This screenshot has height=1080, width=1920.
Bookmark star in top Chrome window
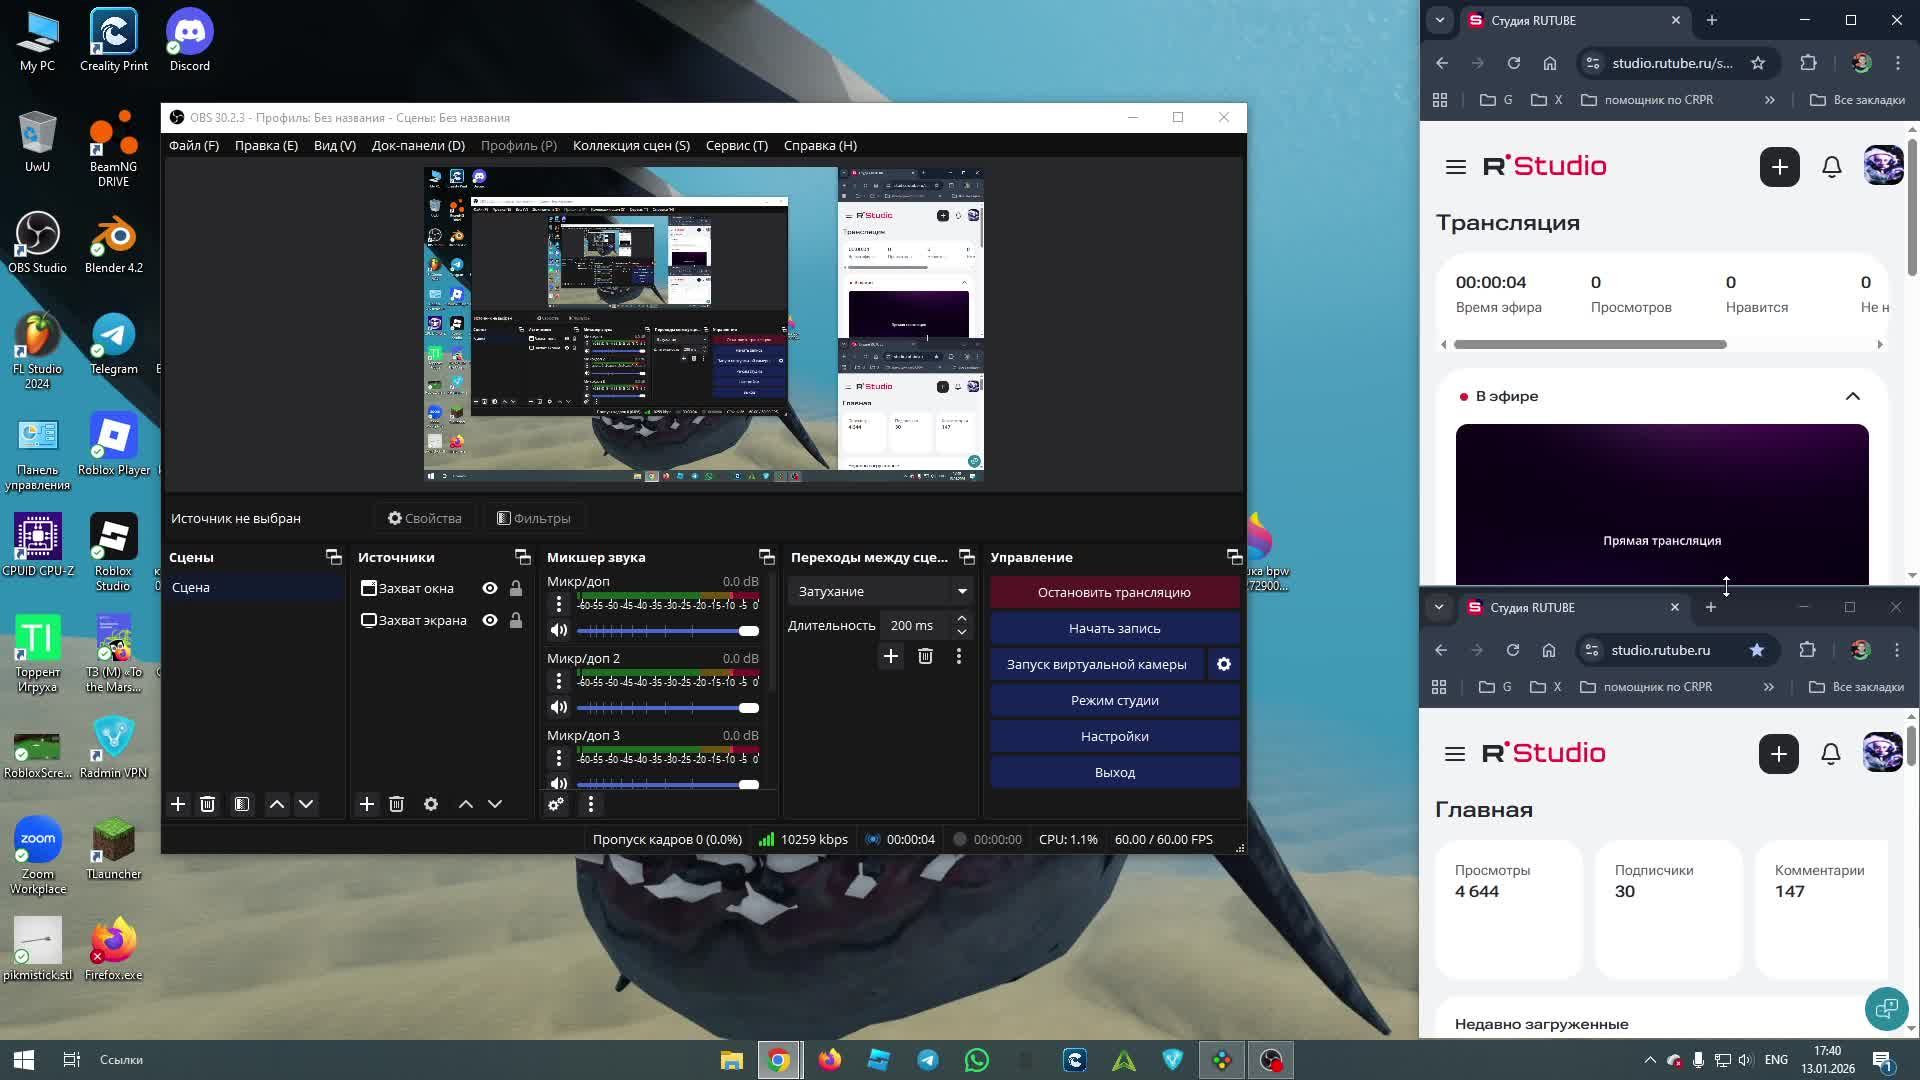(1758, 63)
